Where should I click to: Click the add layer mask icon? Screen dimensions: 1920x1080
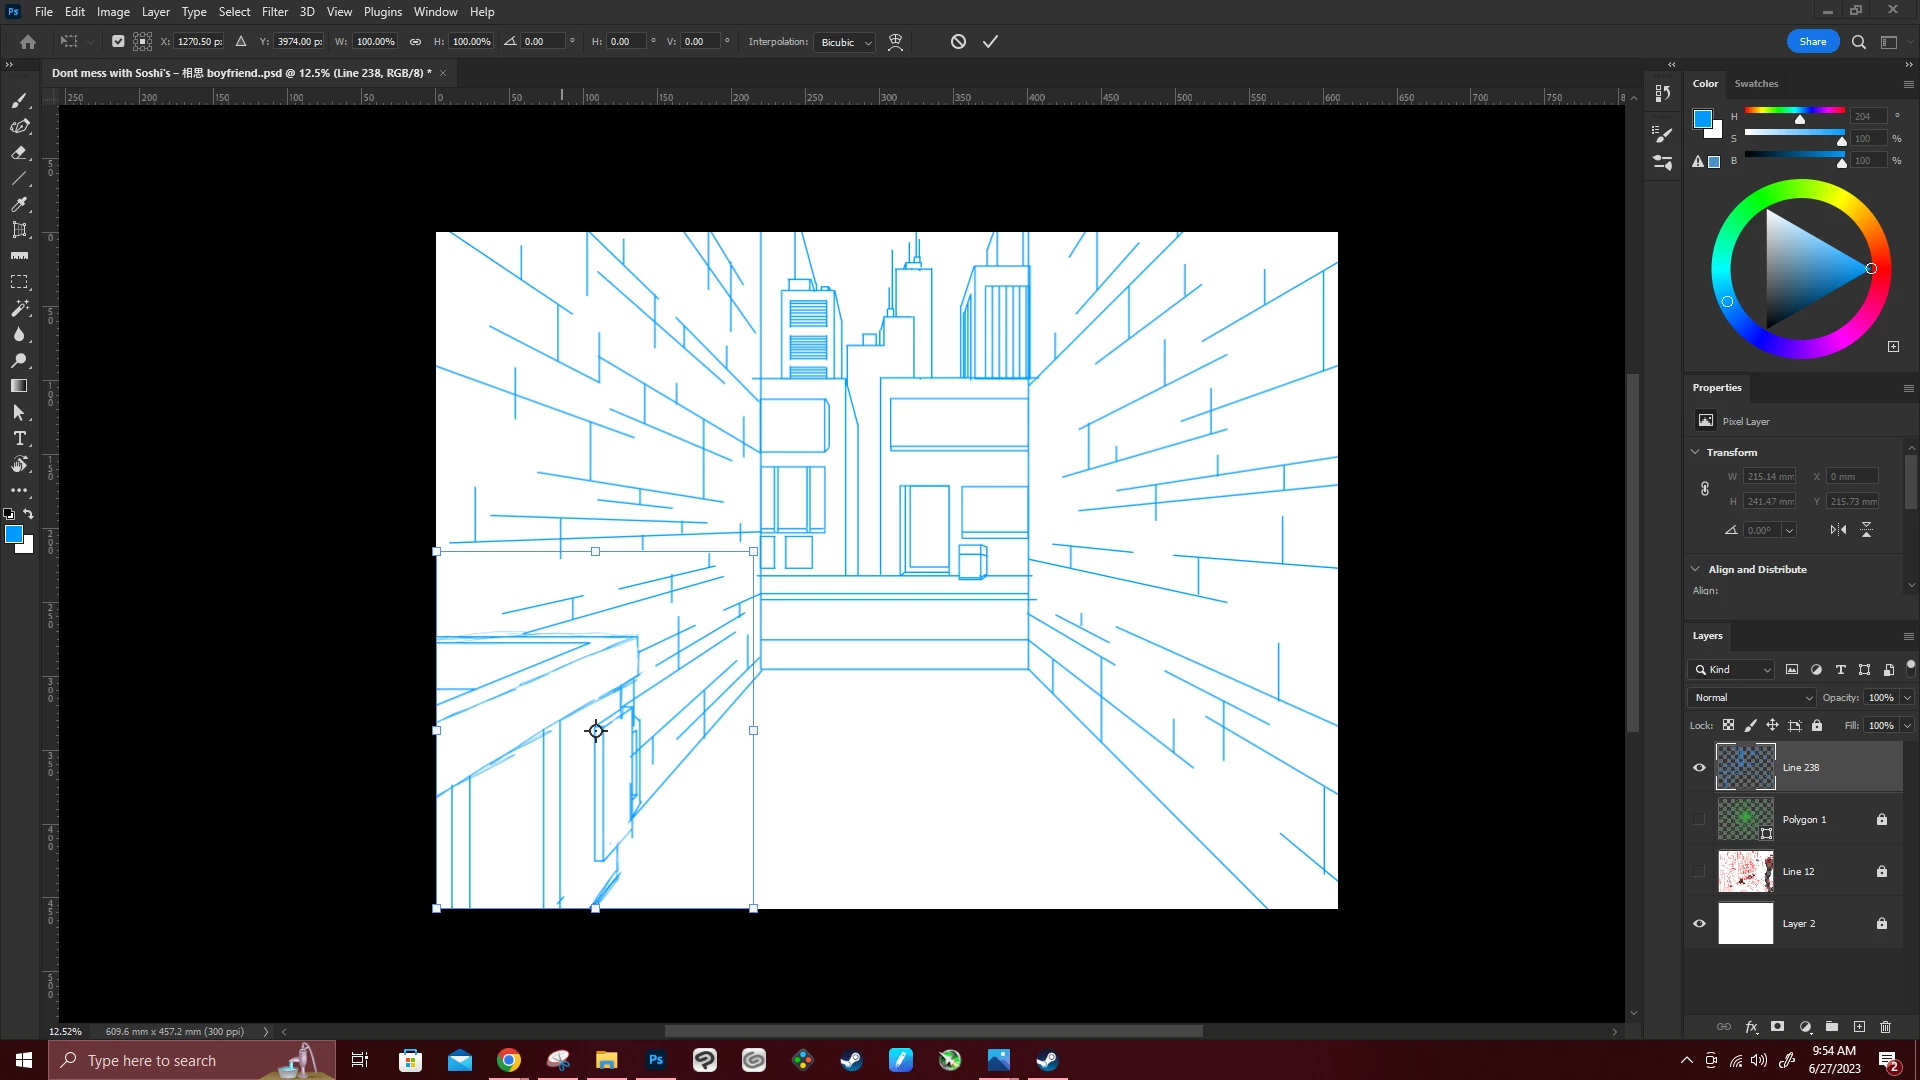pos(1777,1027)
